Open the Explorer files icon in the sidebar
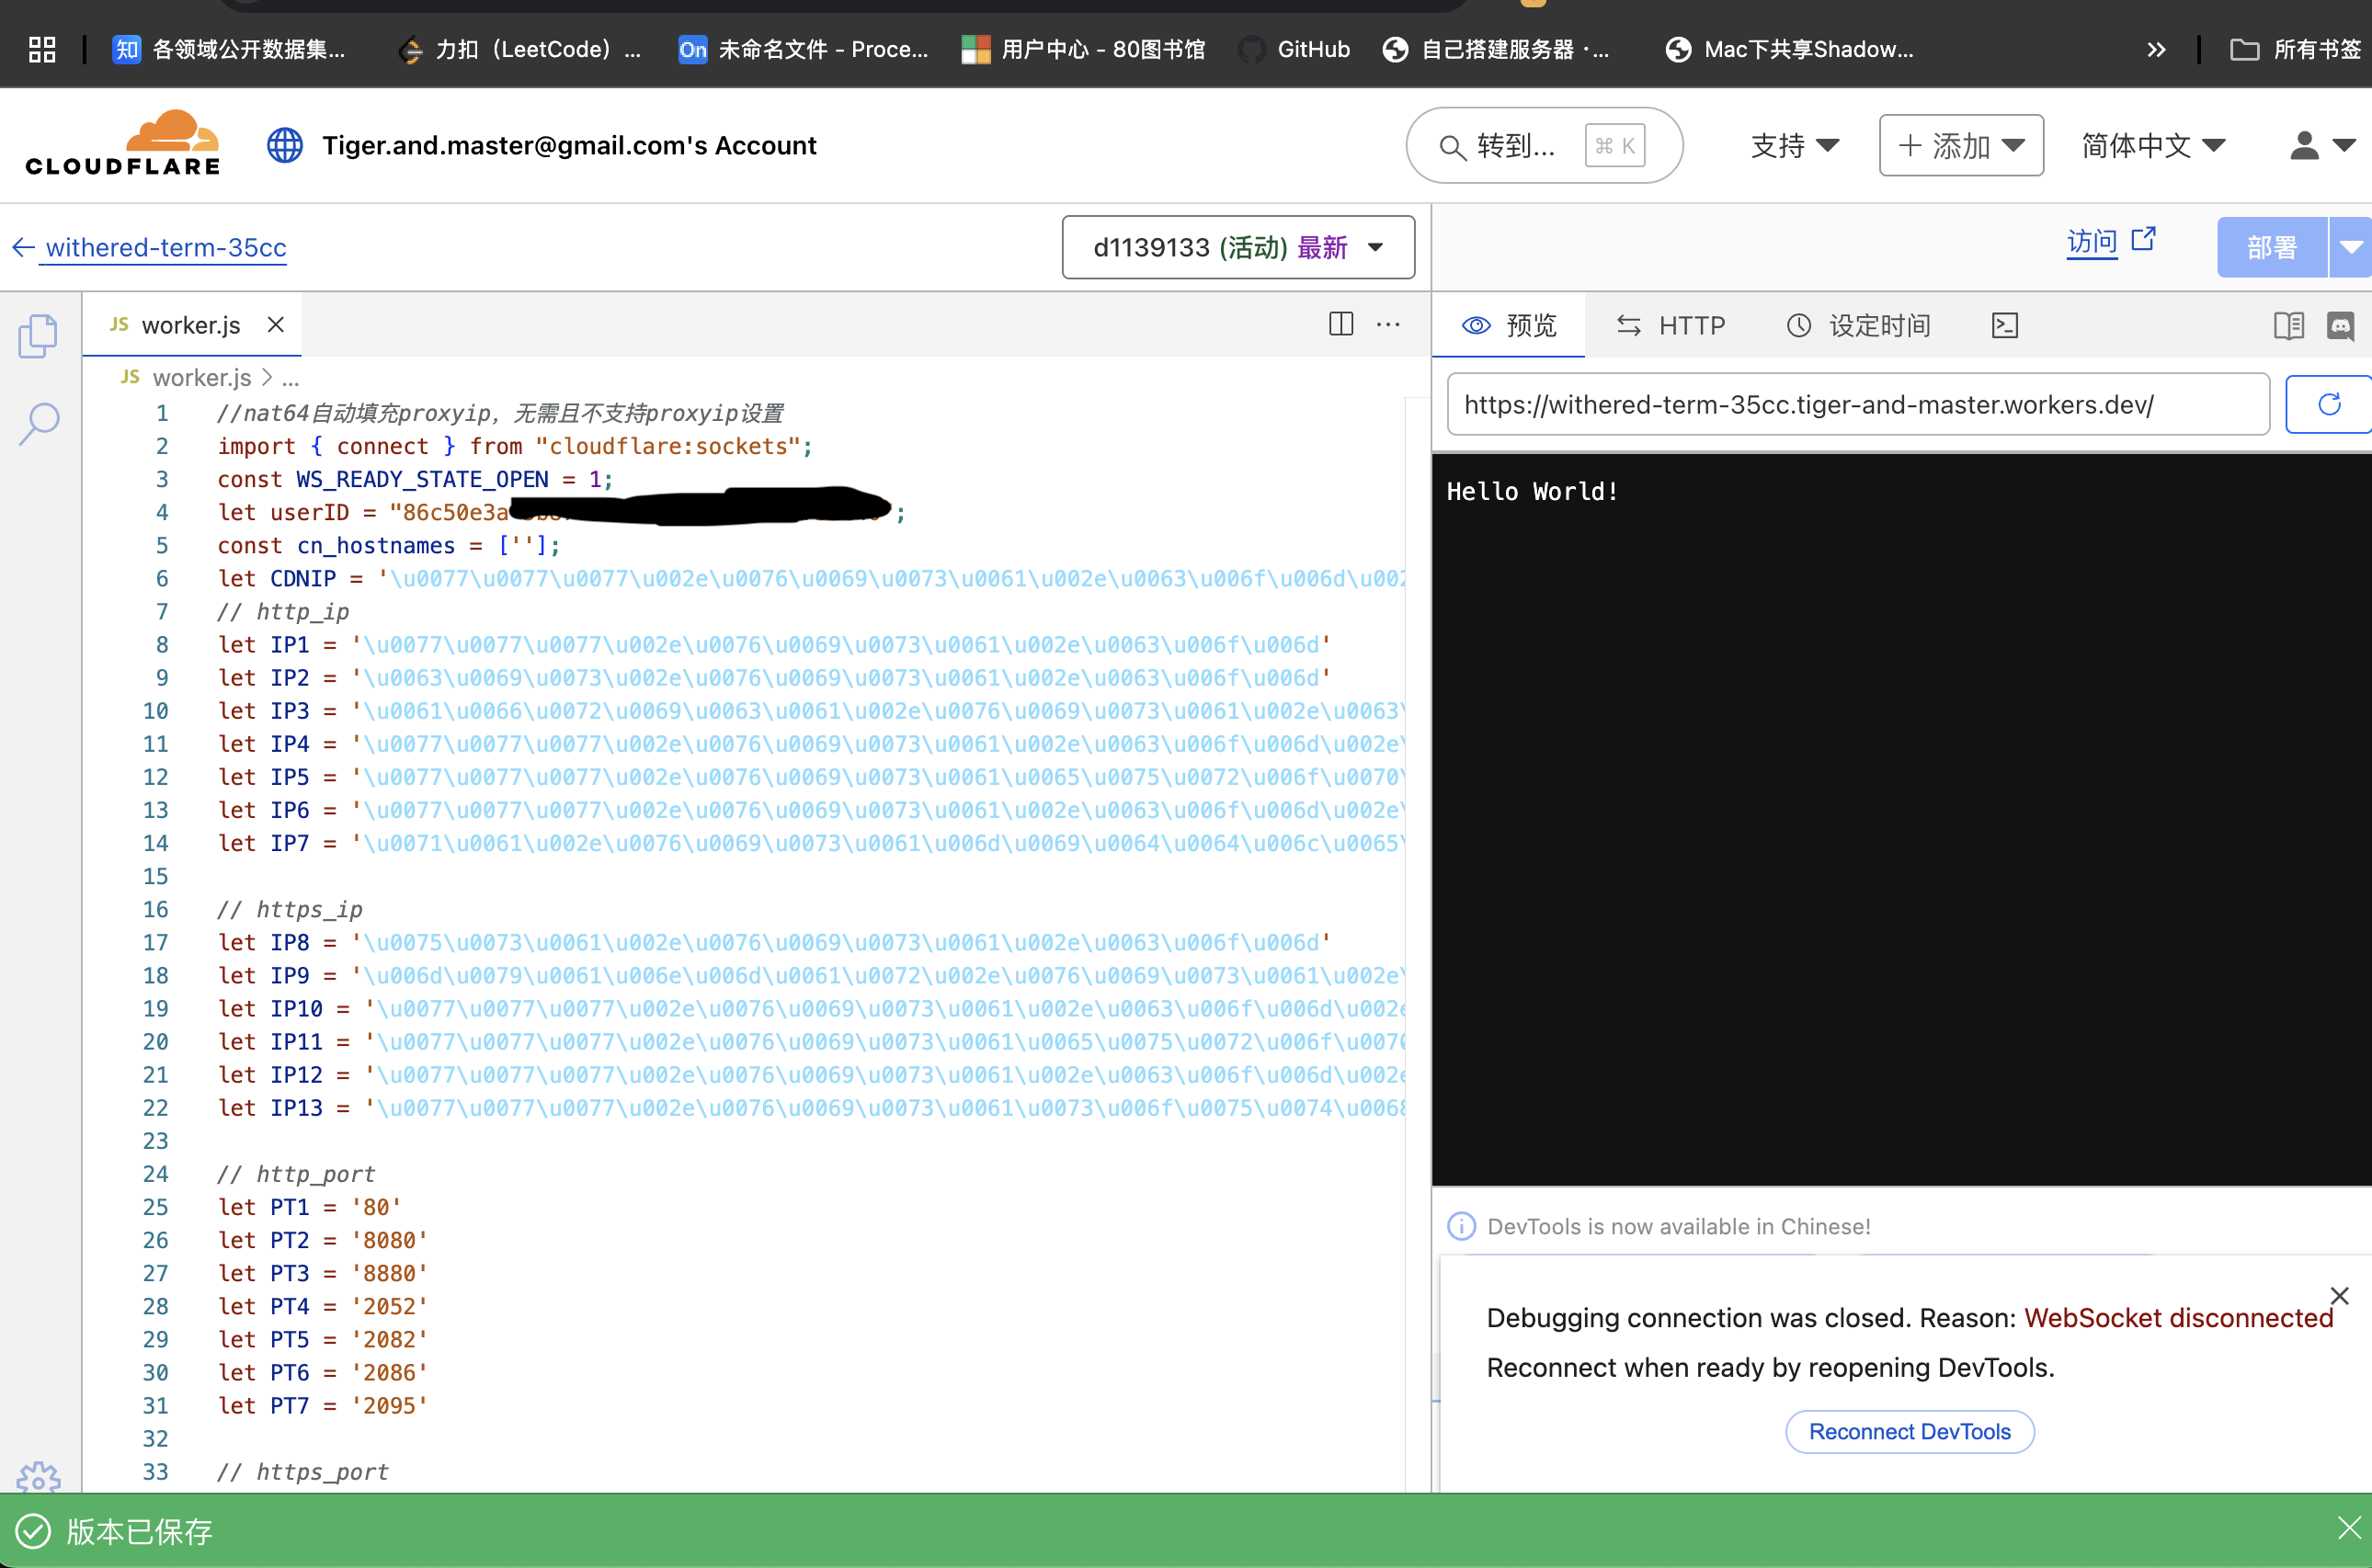Screen dimensions: 2372x1568 pos(38,336)
